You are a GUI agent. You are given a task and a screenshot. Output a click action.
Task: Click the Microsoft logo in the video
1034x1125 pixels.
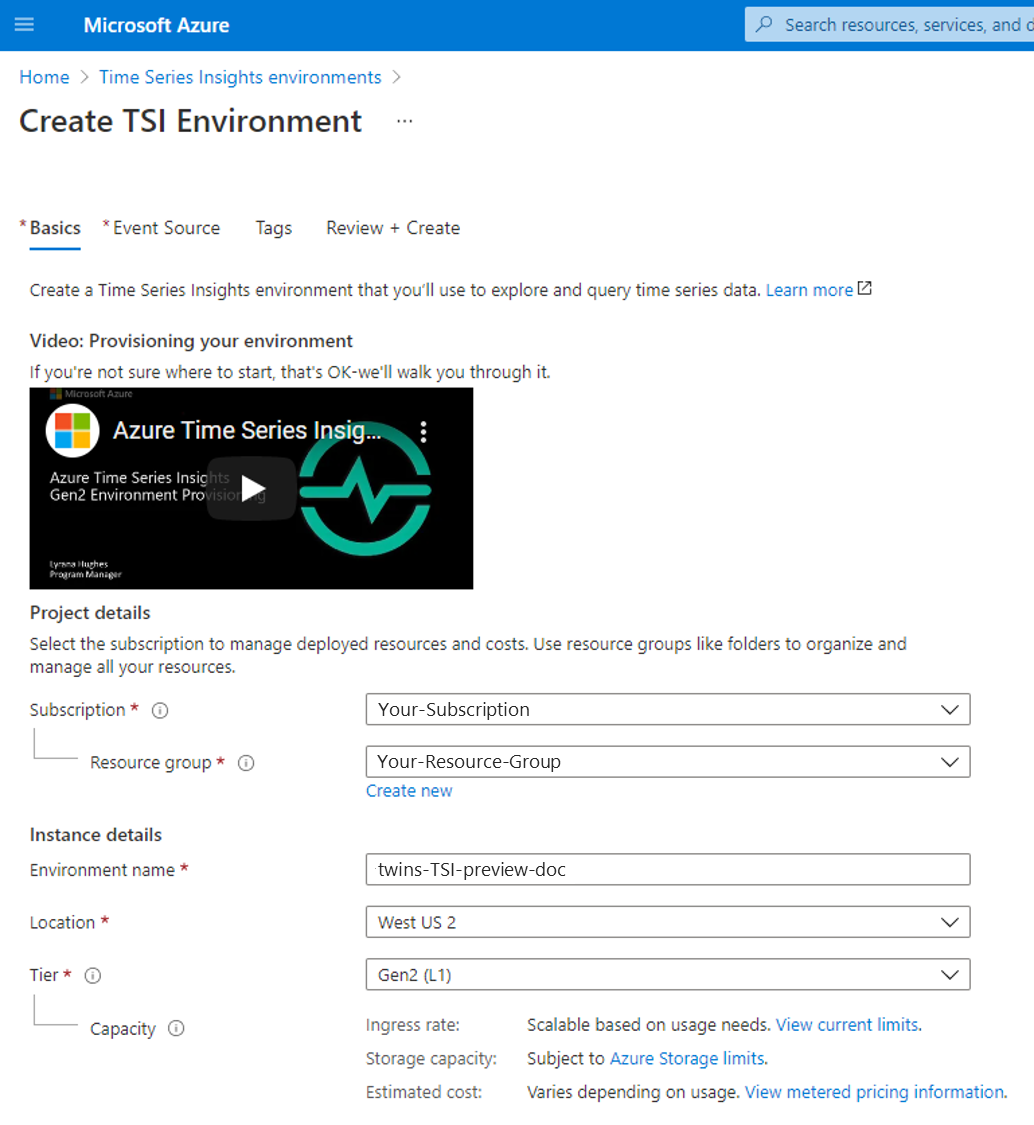point(72,430)
